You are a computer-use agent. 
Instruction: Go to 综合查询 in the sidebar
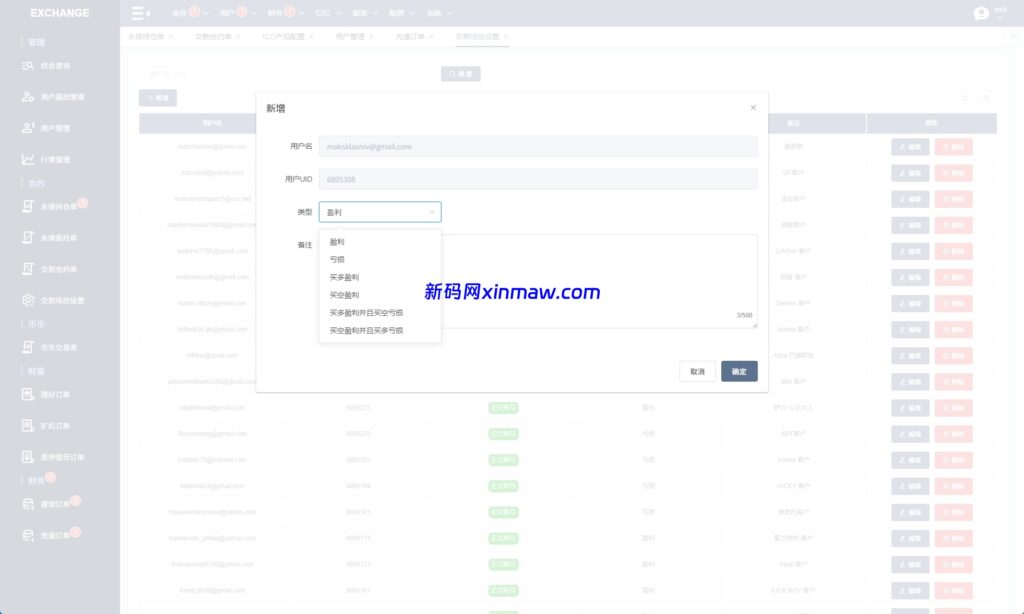point(55,66)
